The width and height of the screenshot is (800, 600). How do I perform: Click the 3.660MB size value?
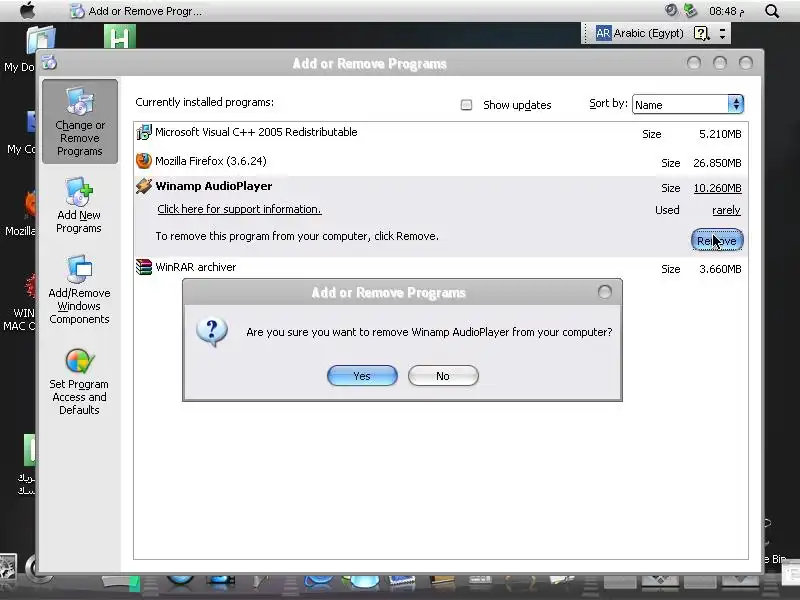(x=720, y=269)
